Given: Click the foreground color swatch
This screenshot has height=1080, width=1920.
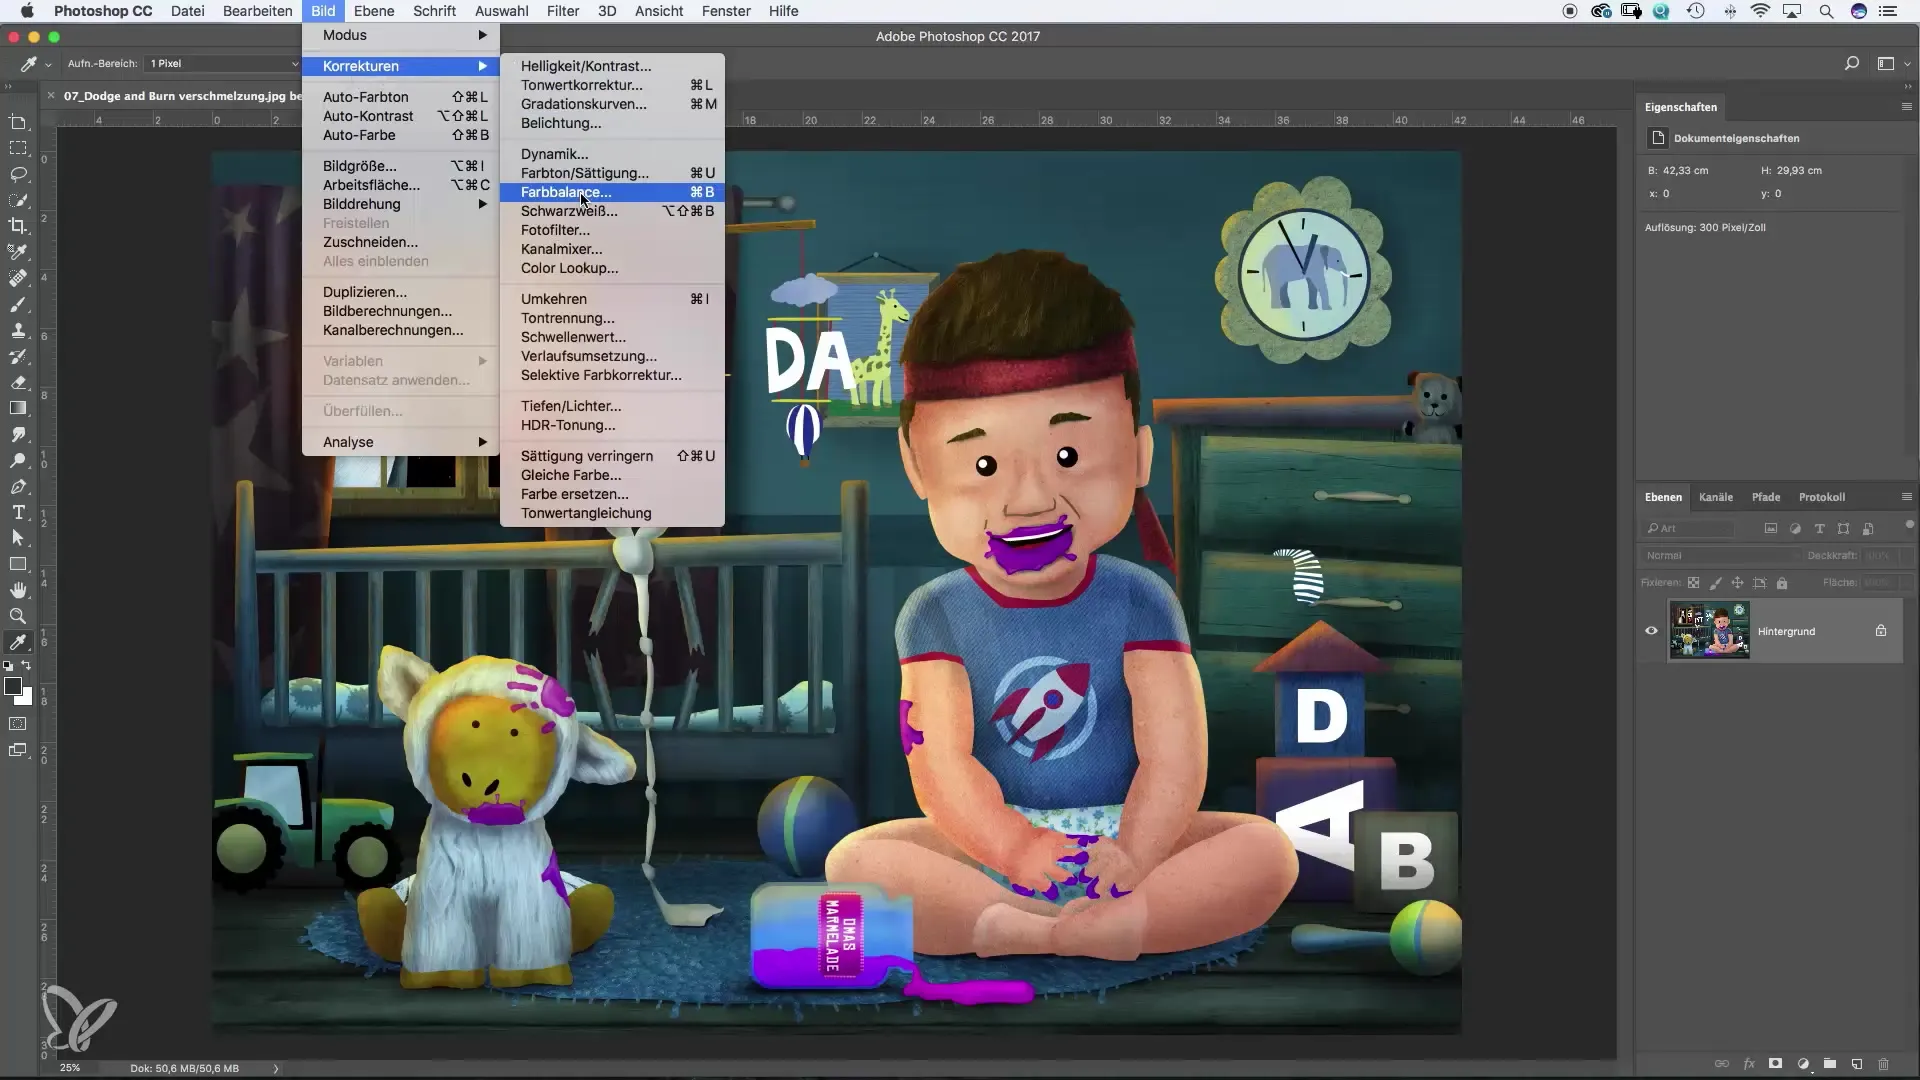Looking at the screenshot, I should pos(13,686).
